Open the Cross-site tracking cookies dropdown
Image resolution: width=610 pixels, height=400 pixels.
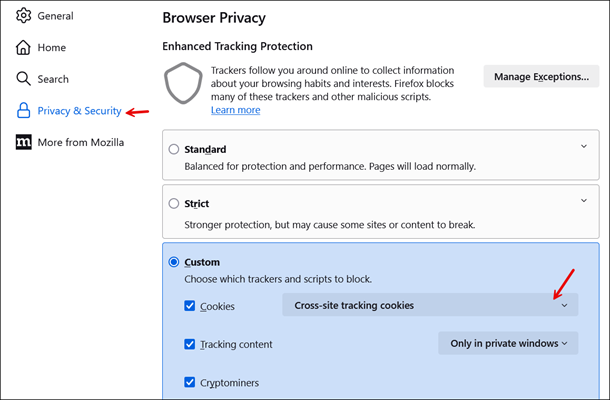click(x=430, y=305)
